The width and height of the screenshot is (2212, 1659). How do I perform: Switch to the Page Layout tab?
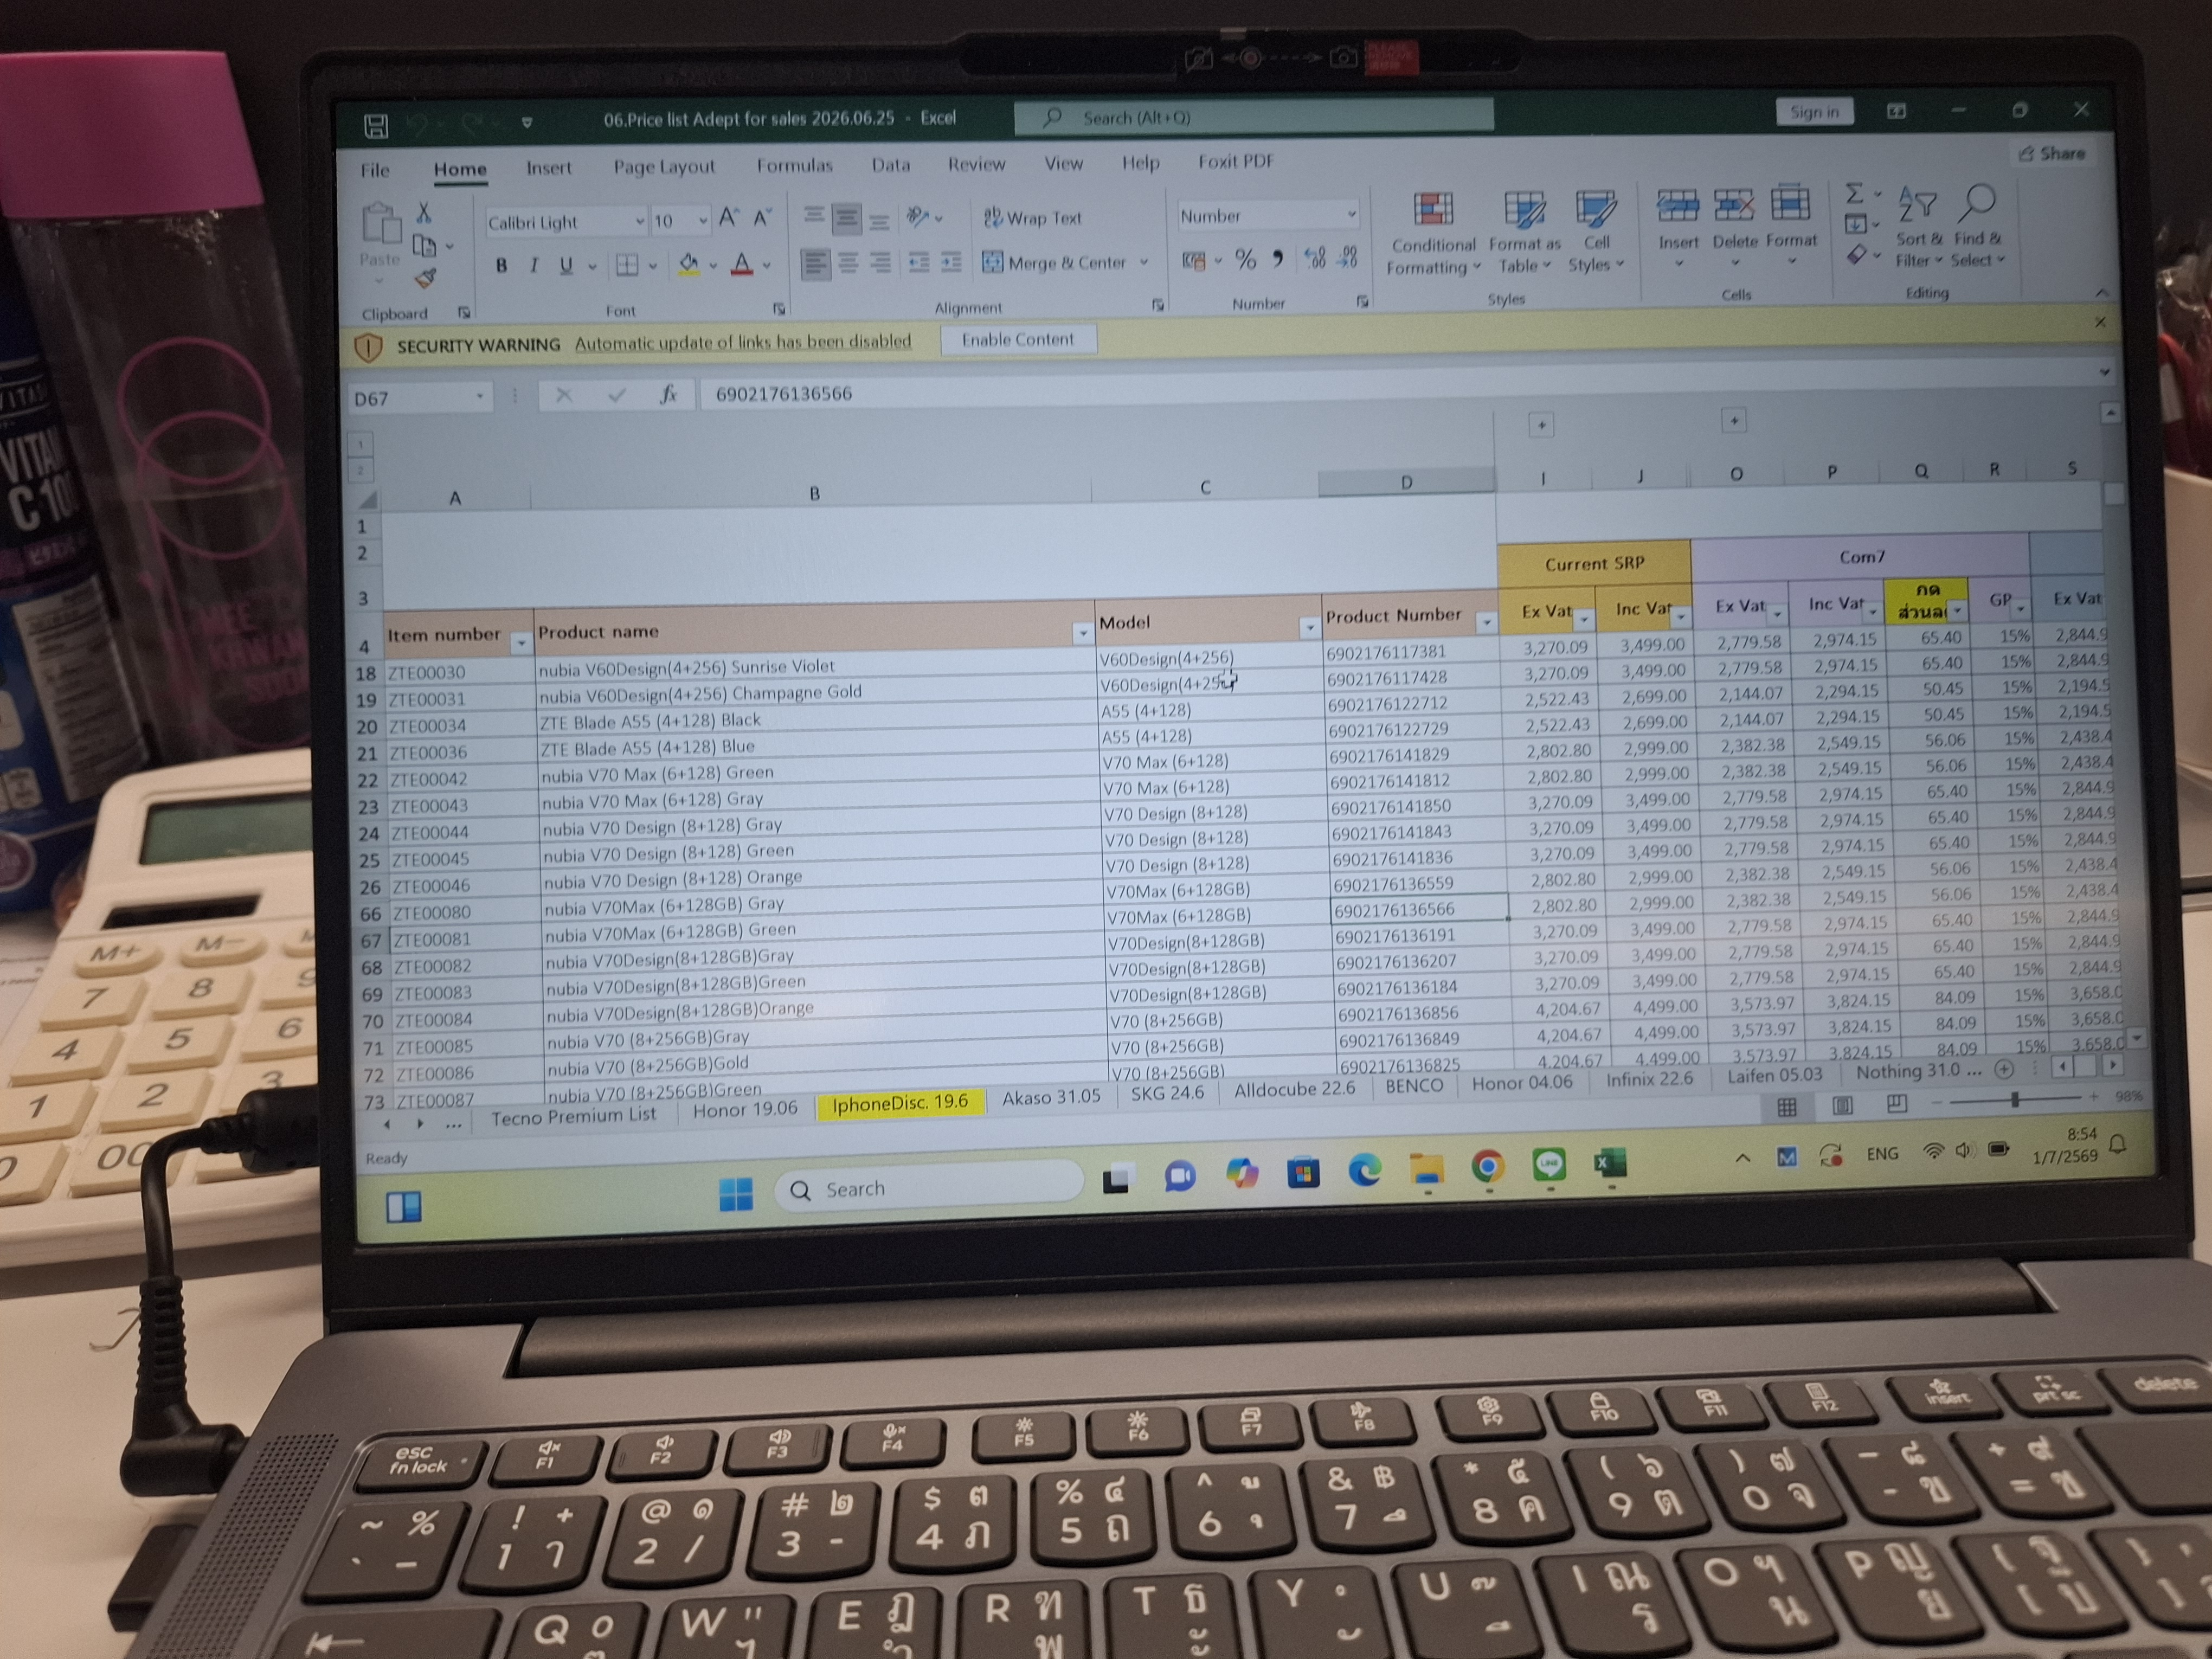[x=664, y=167]
